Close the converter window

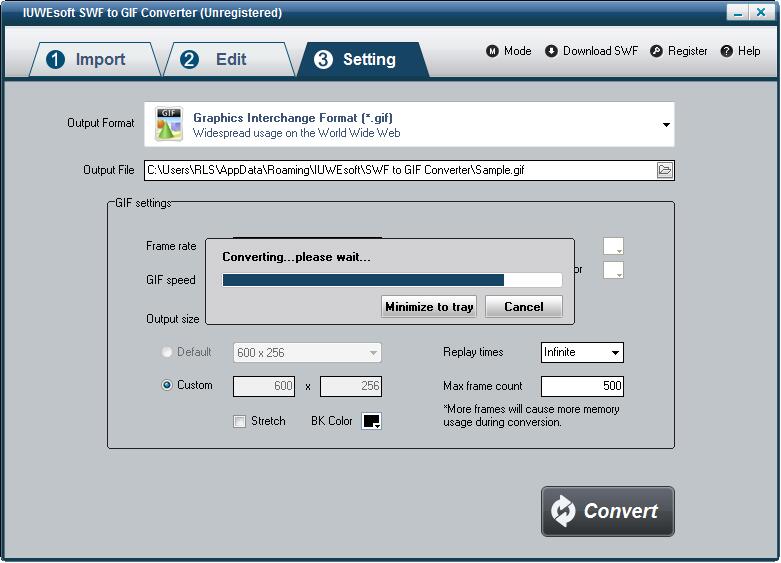click(x=761, y=12)
